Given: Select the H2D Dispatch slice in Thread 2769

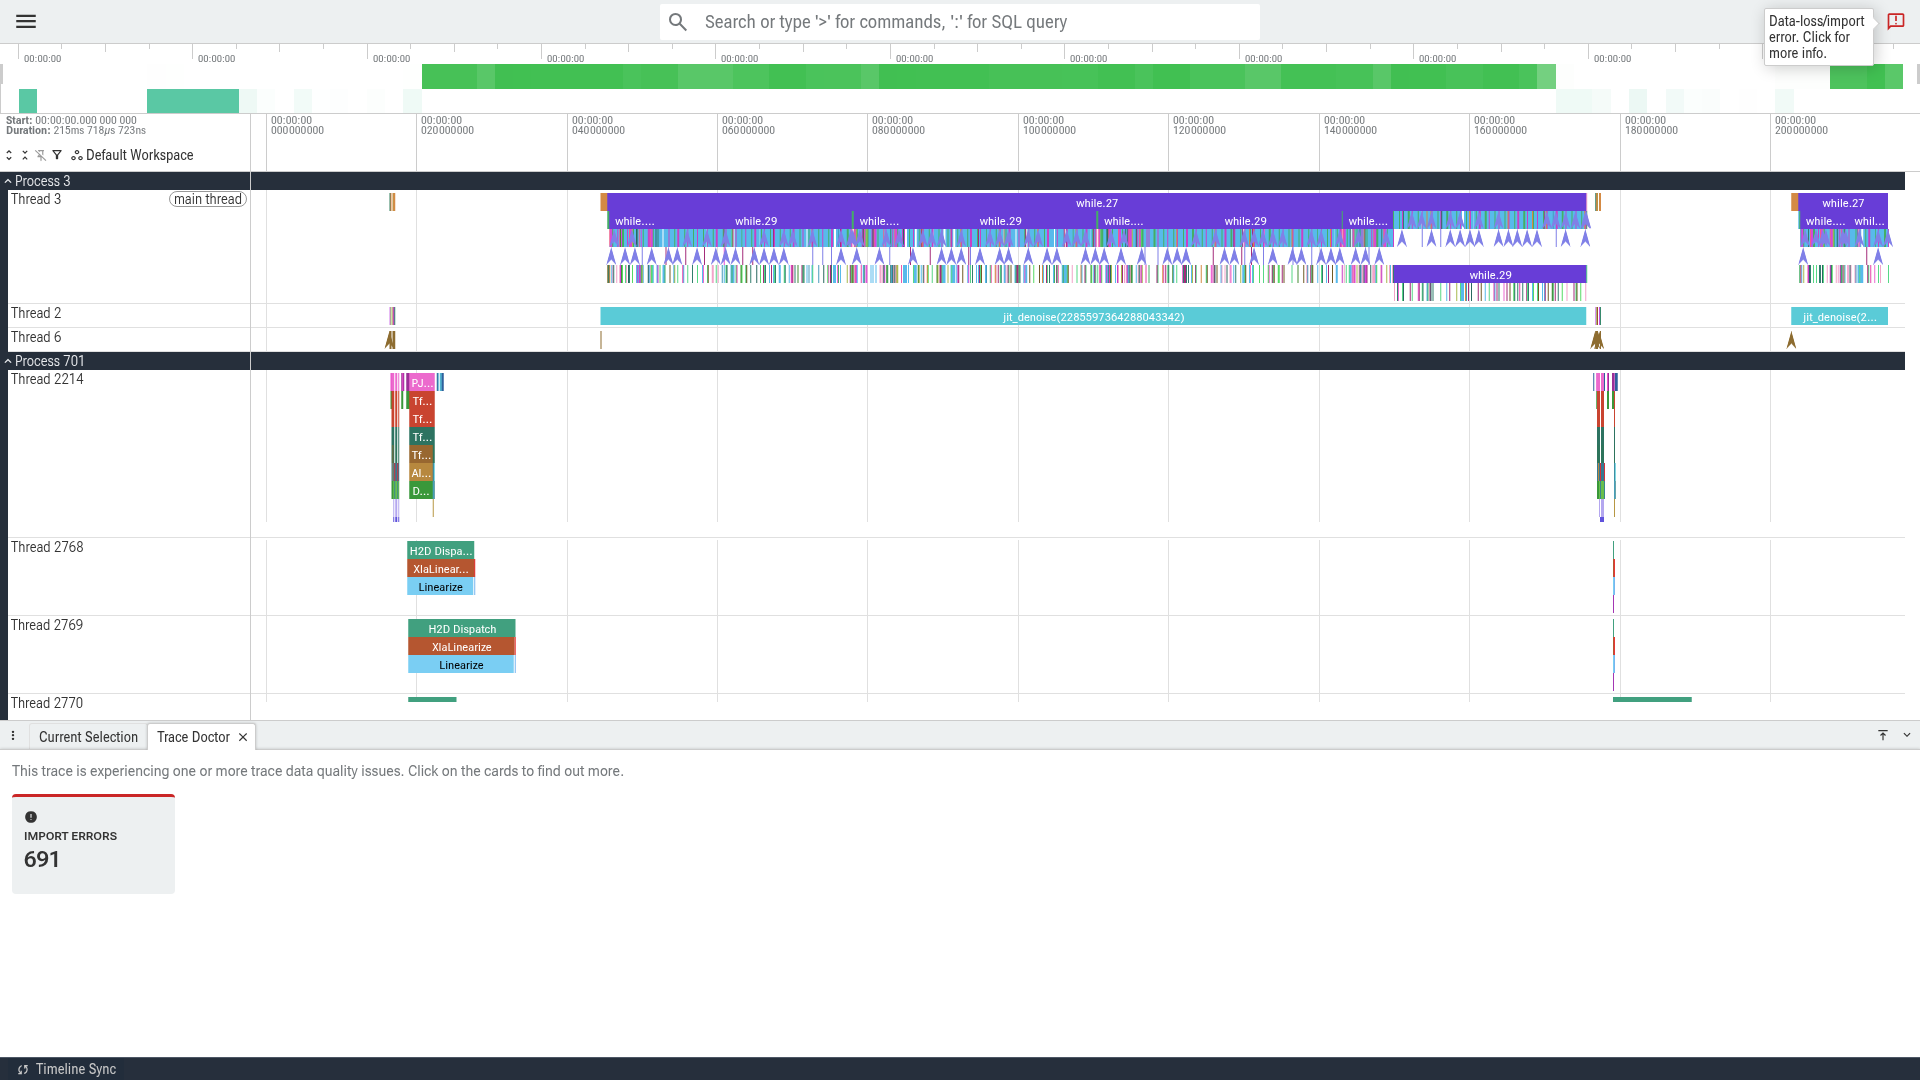Looking at the screenshot, I should [462, 629].
